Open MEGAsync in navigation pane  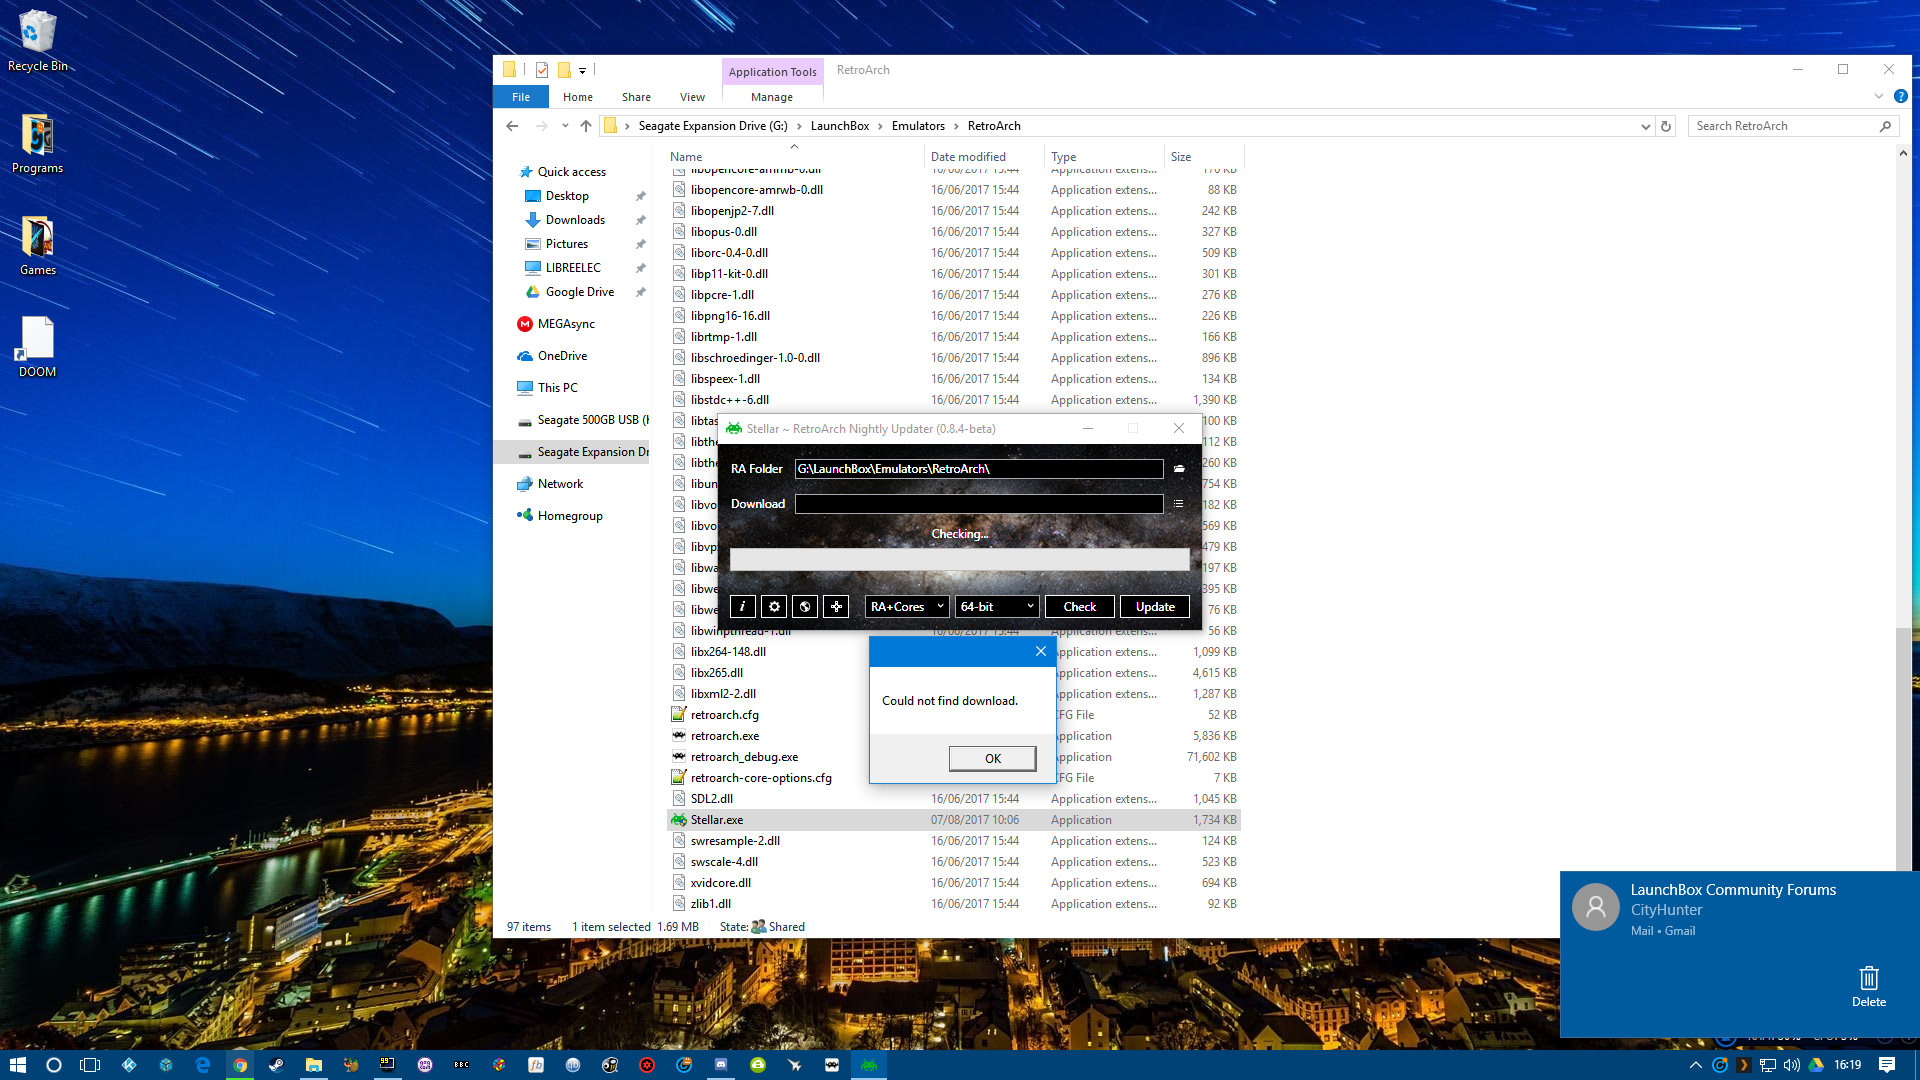point(566,324)
